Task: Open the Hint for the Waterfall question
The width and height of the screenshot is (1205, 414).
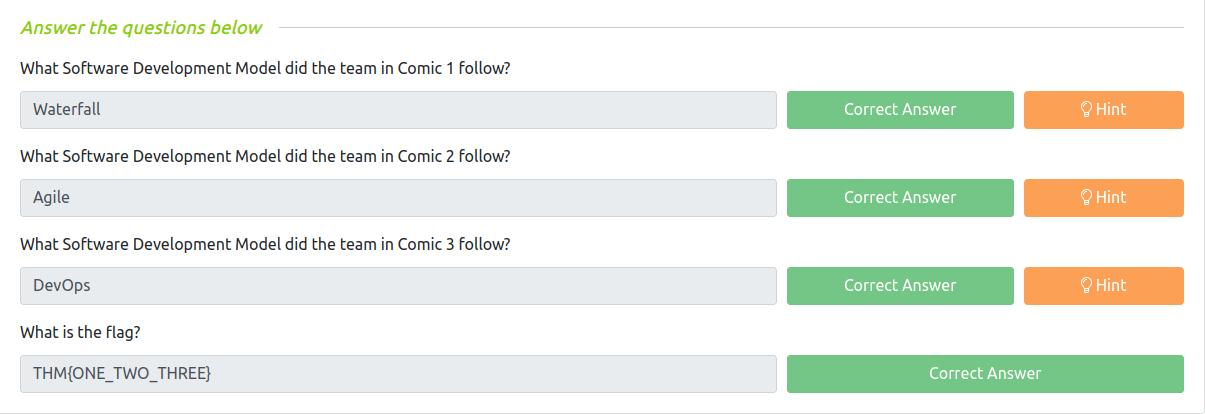Action: click(1103, 110)
